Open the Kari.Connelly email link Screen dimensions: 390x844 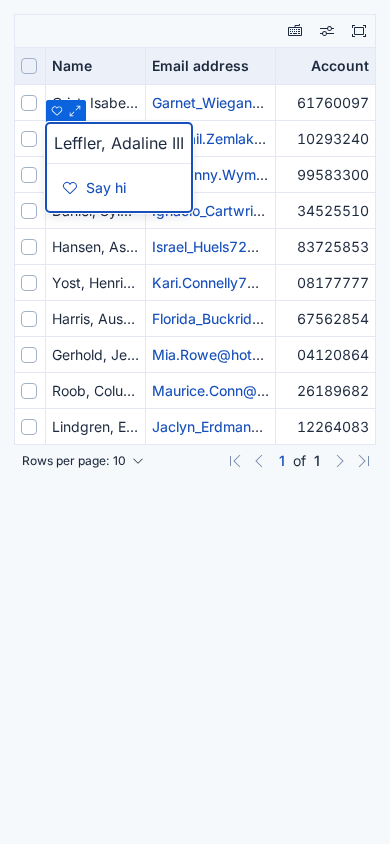pos(205,283)
